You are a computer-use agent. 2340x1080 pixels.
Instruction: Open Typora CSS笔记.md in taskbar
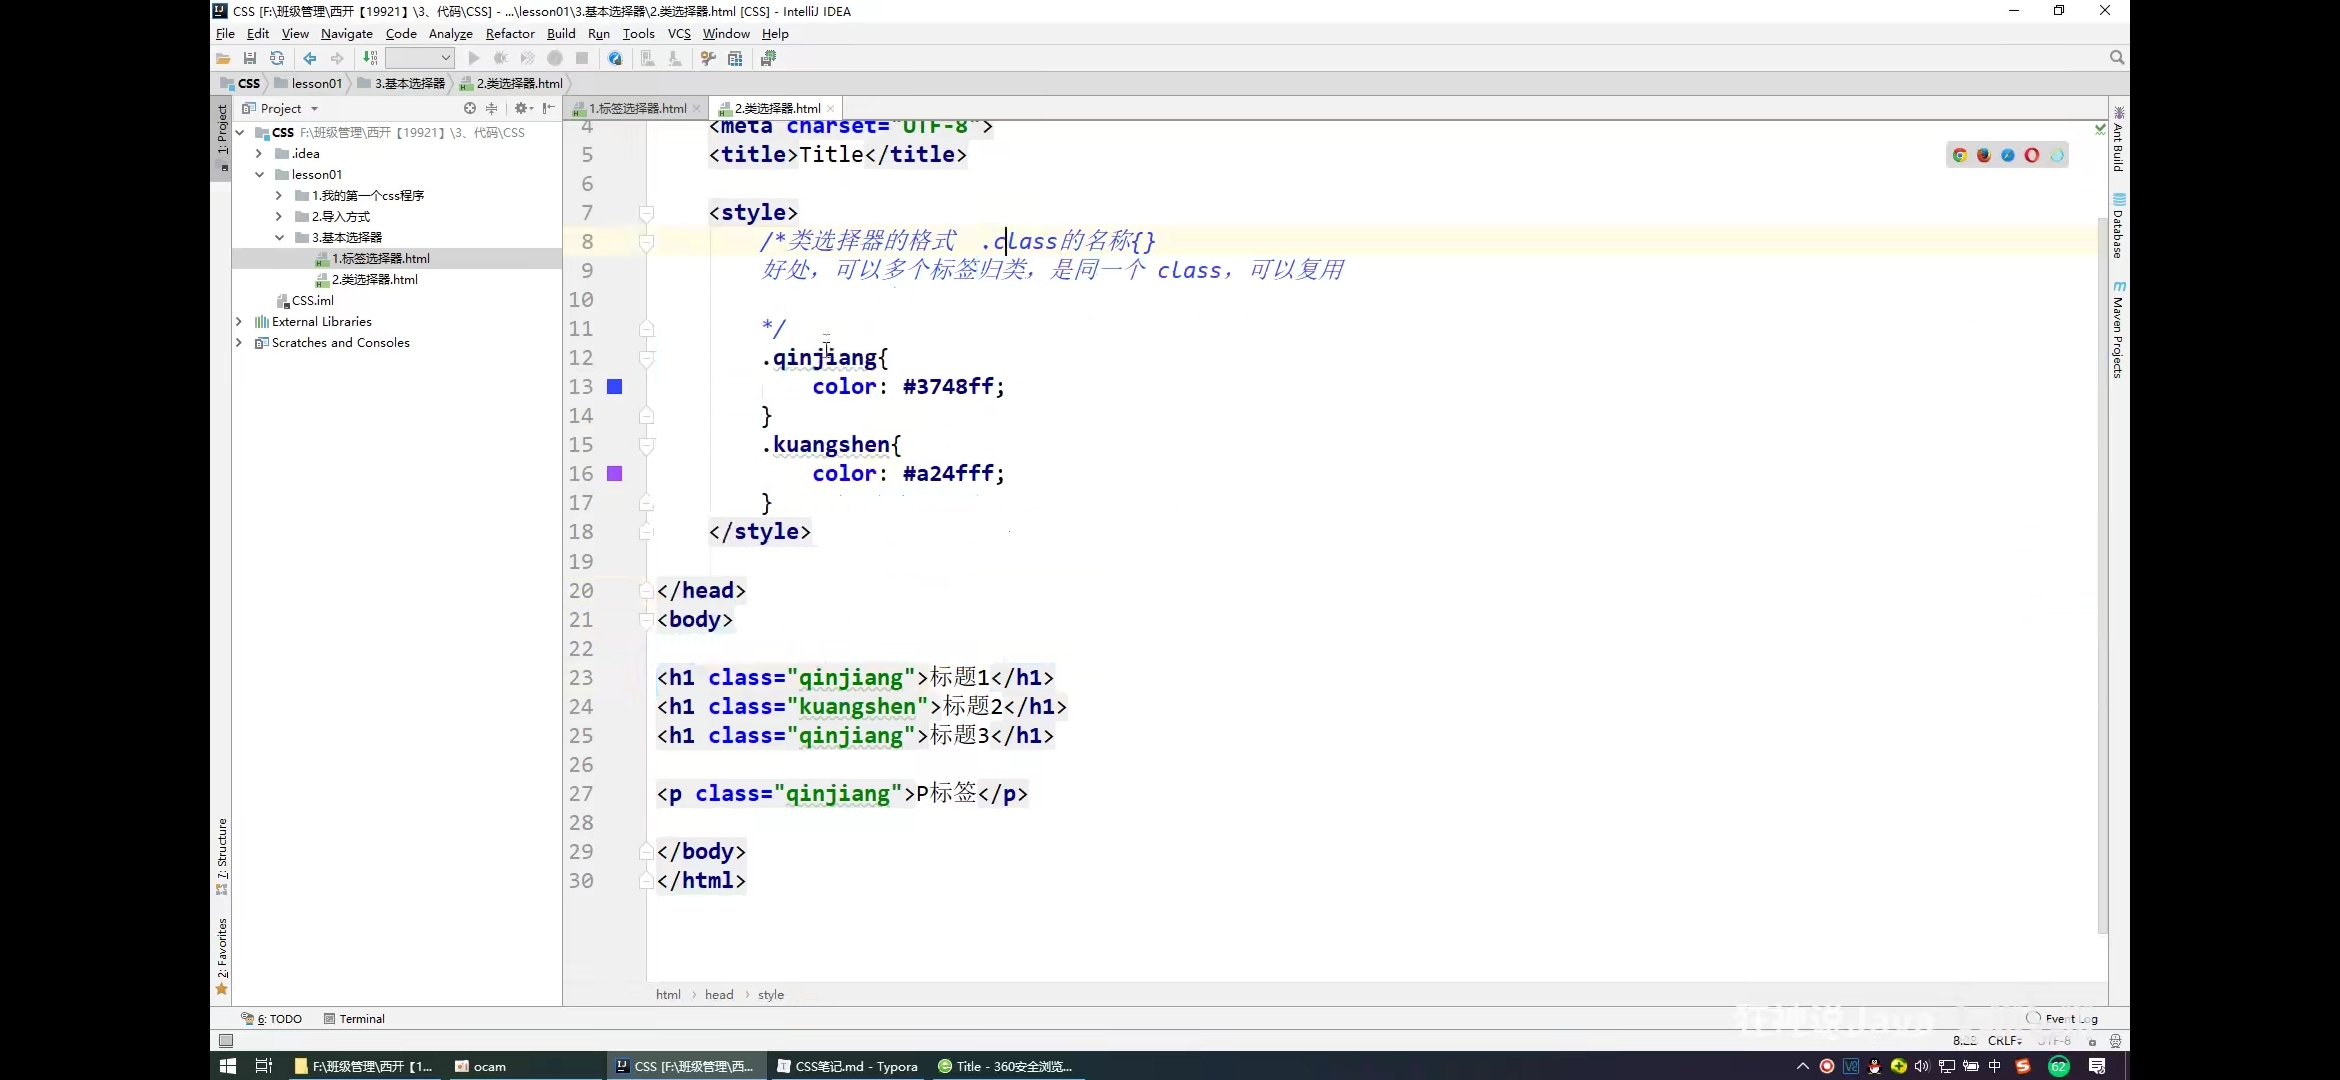click(847, 1066)
